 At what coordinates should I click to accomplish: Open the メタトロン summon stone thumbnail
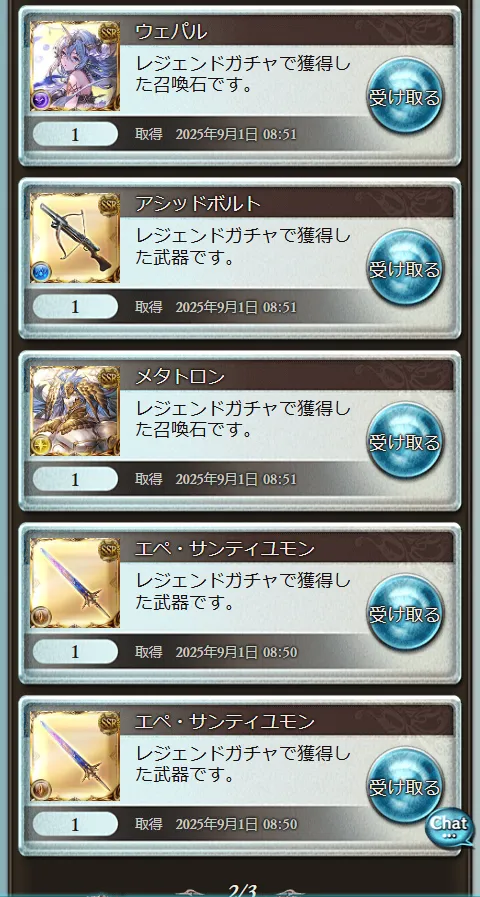click(75, 411)
